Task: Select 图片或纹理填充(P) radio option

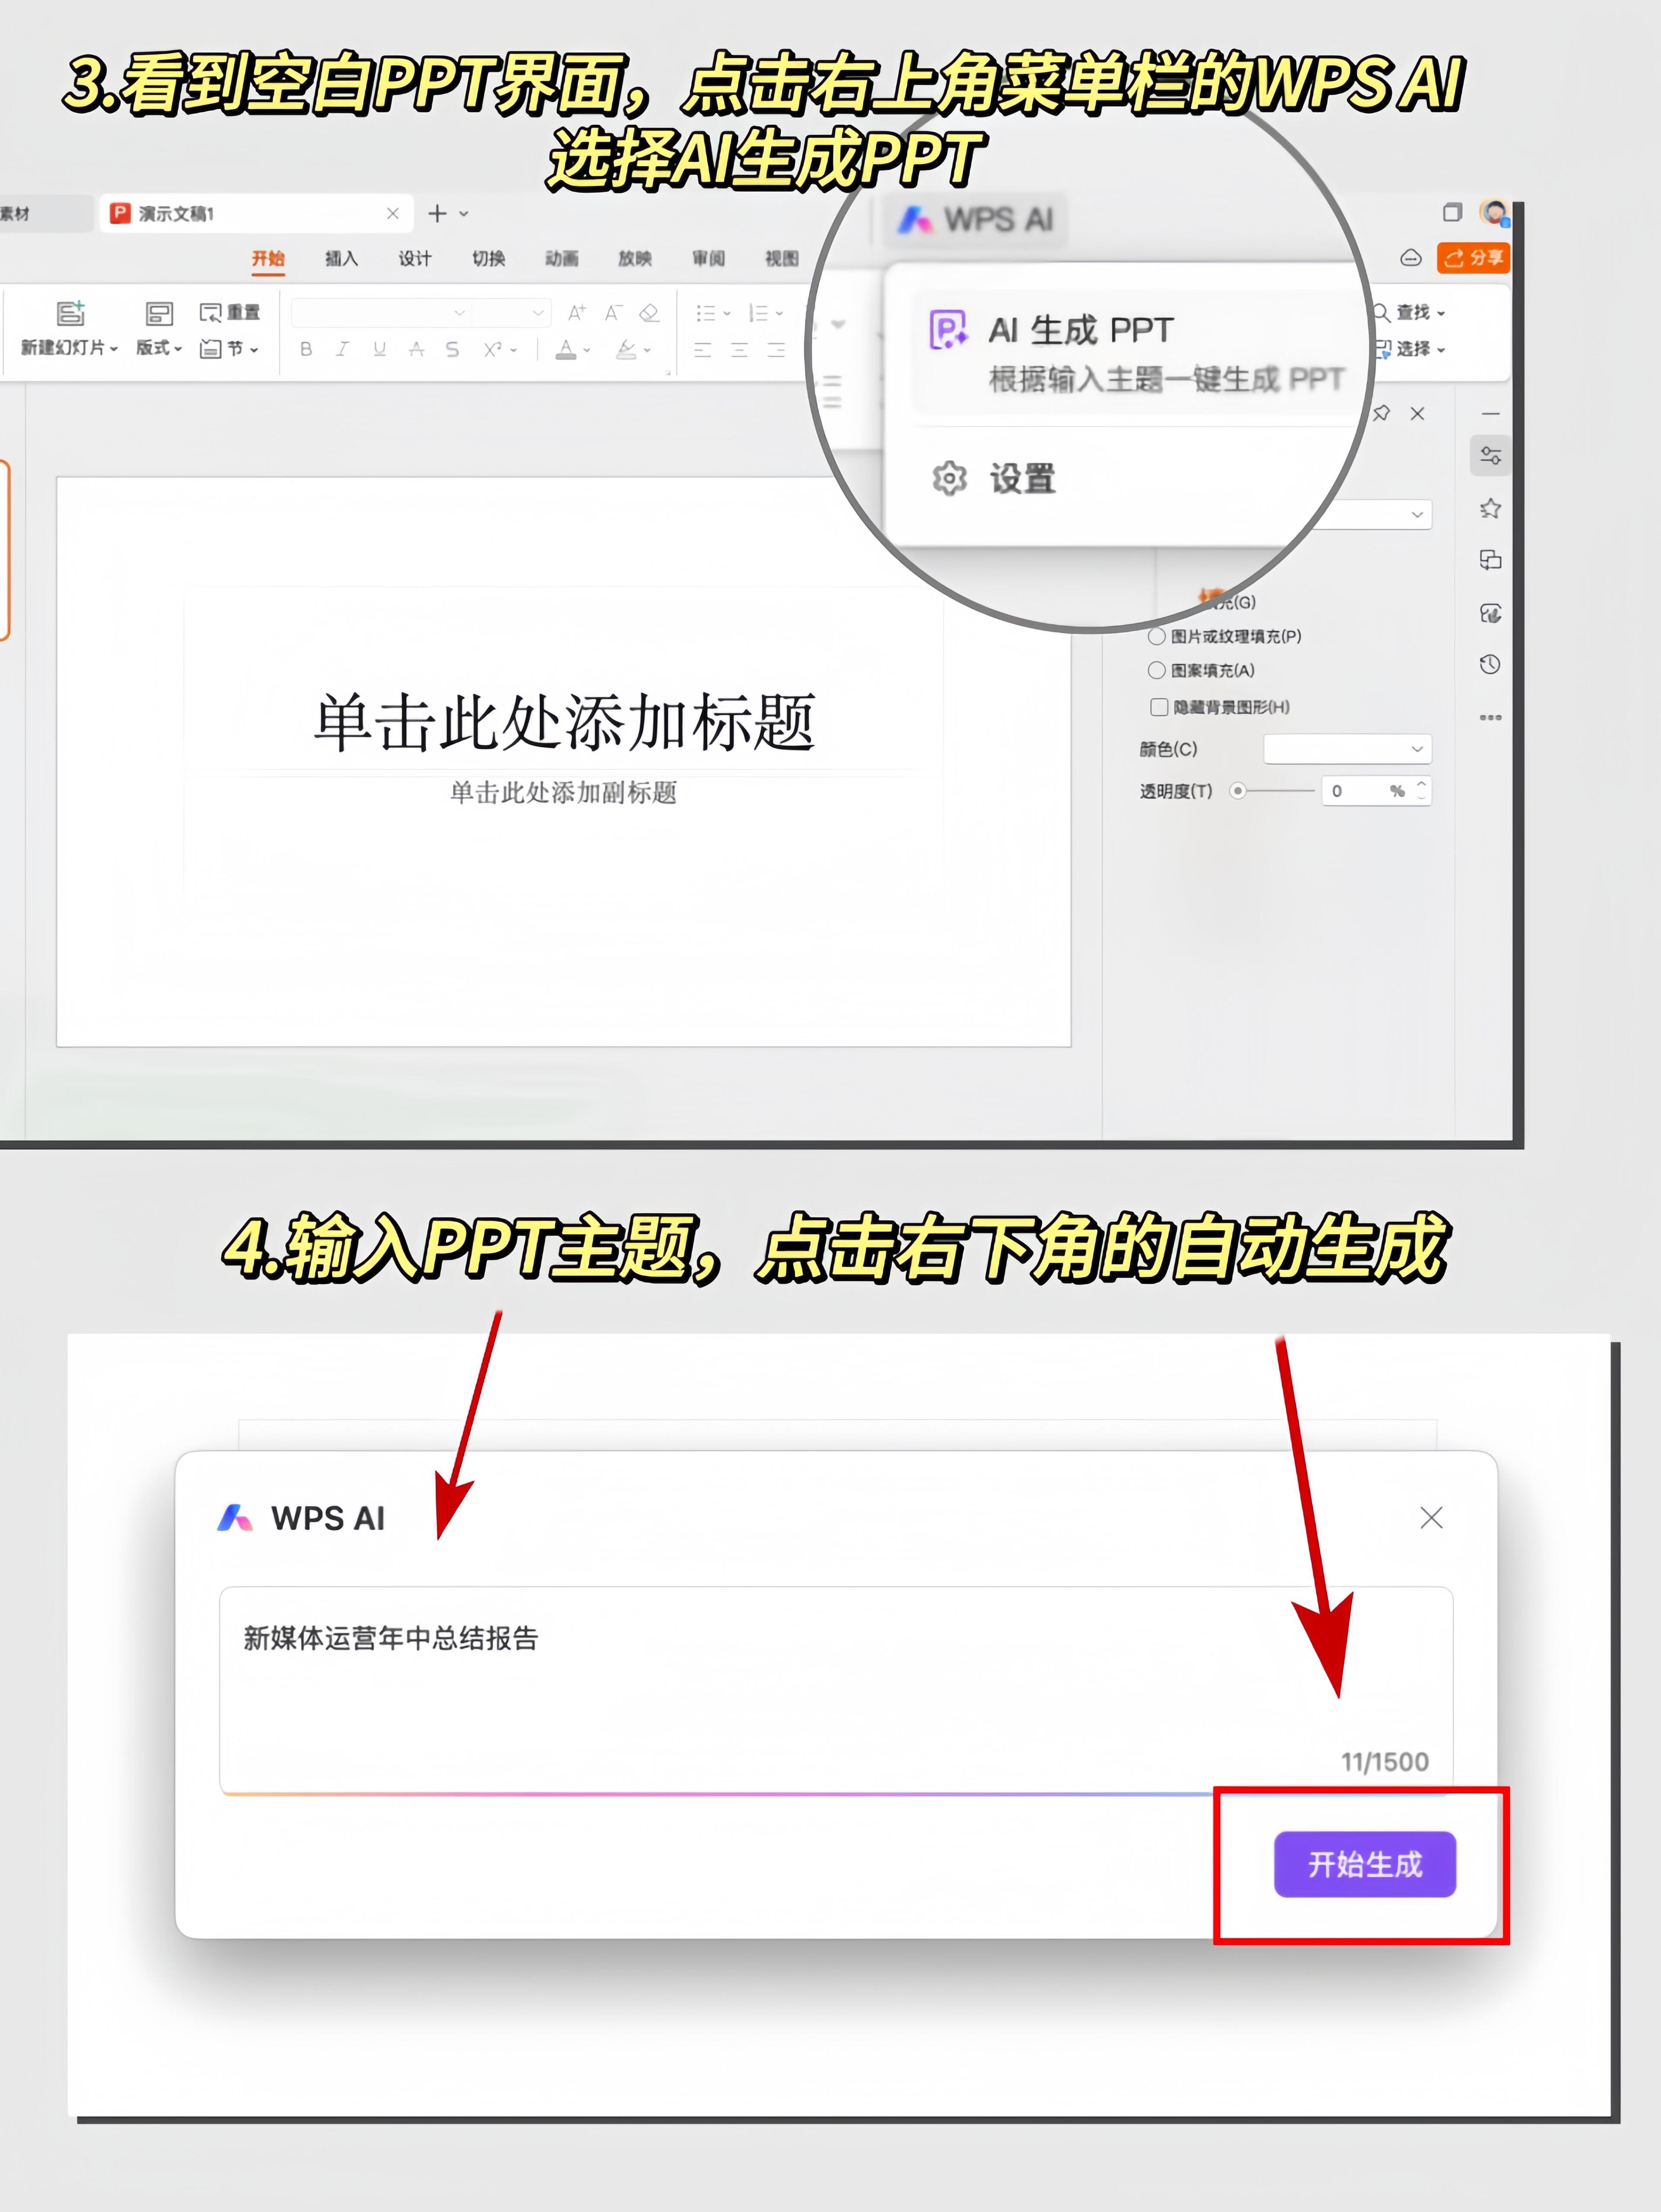Action: pos(1225,636)
